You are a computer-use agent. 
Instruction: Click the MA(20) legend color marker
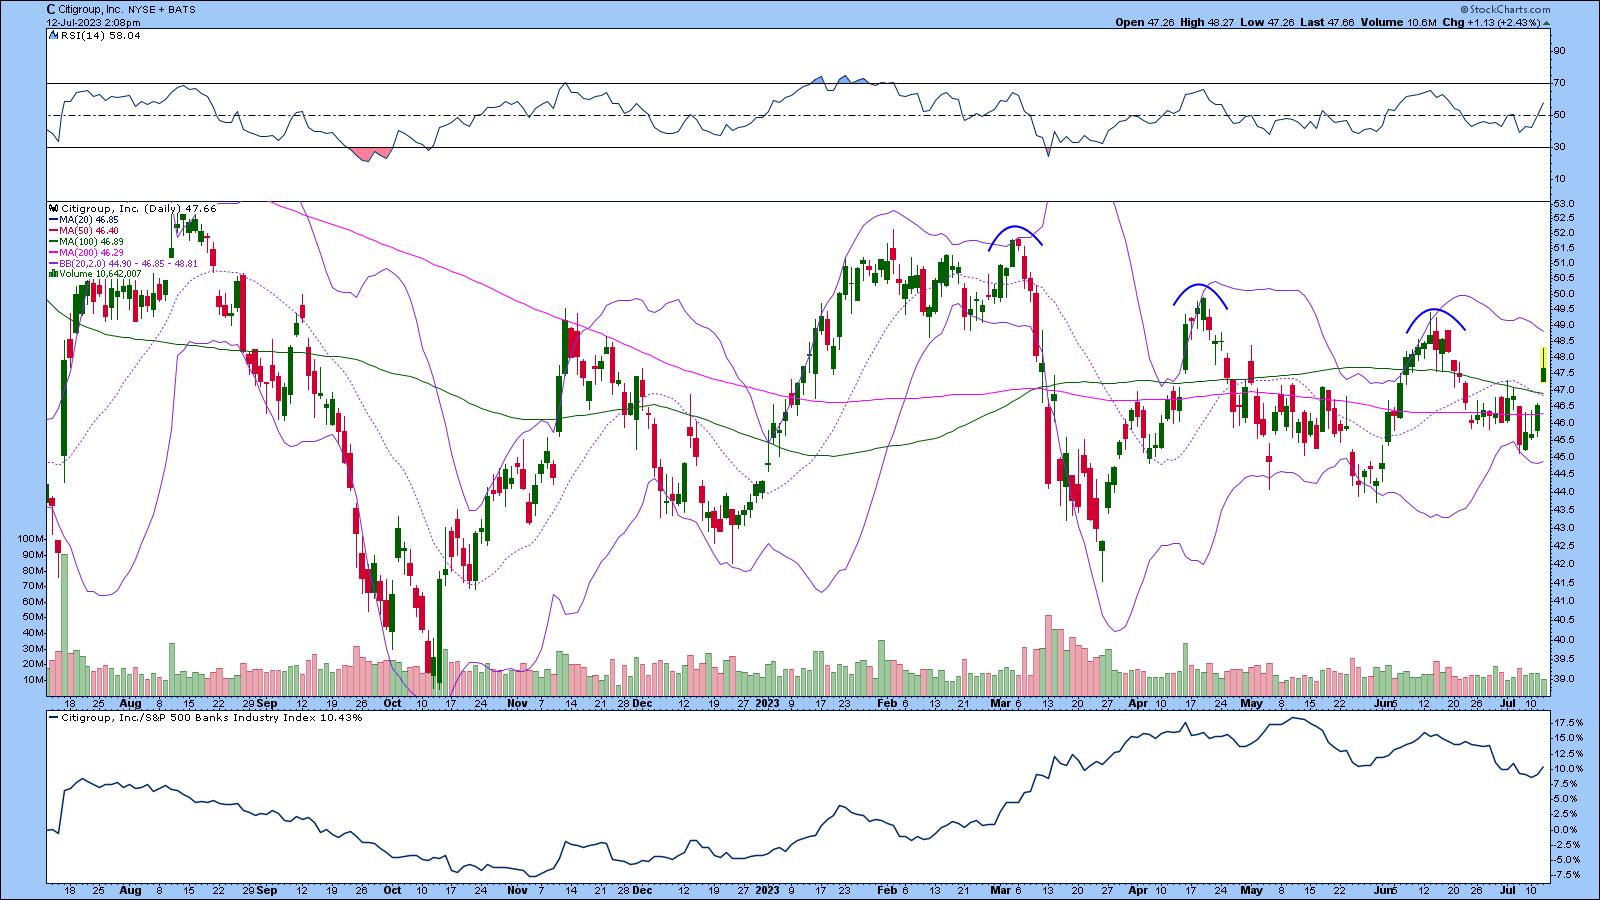(52, 220)
